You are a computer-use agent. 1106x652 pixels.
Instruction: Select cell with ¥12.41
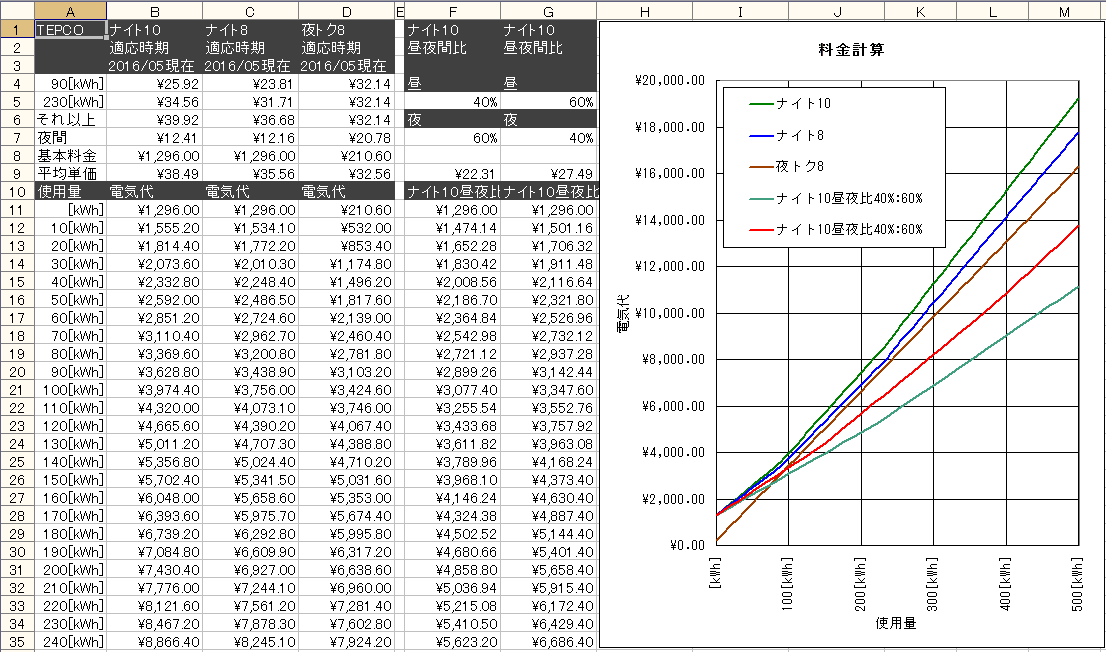tap(154, 138)
